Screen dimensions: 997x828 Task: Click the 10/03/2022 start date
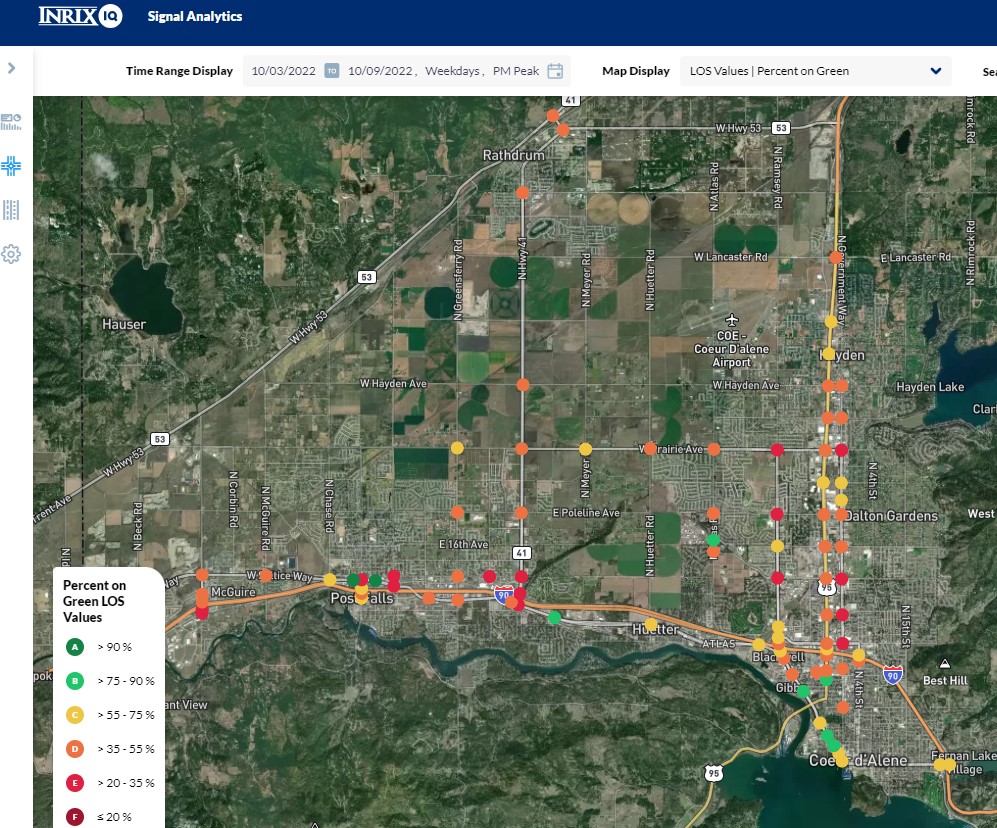pyautogui.click(x=283, y=71)
